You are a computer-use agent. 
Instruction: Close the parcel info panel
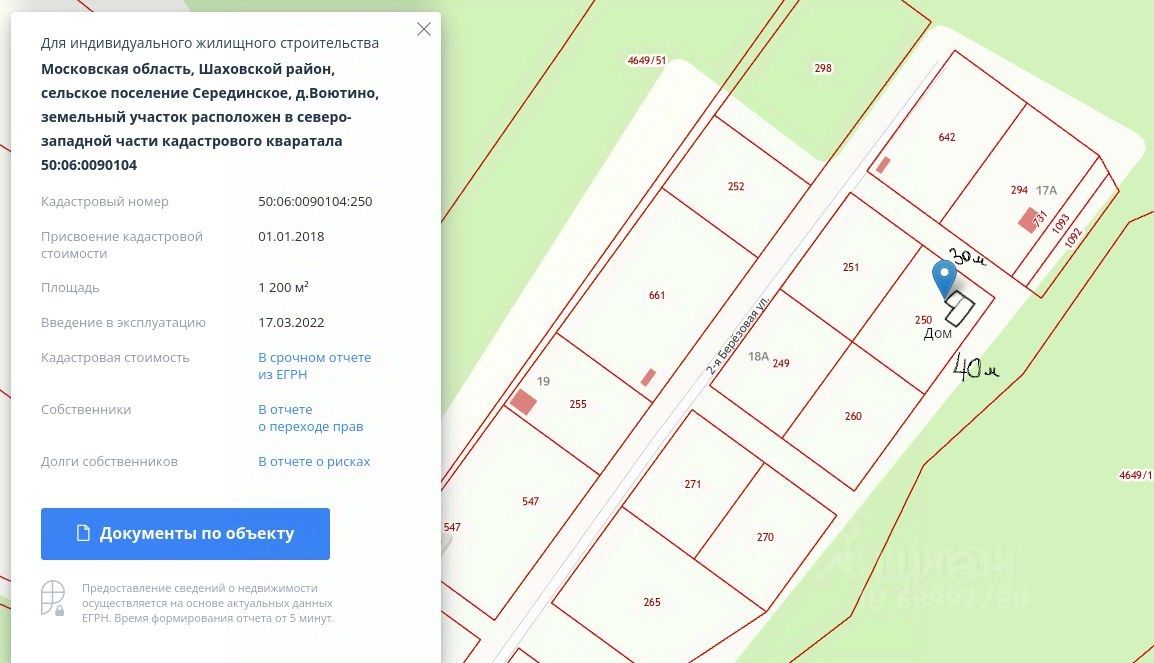pyautogui.click(x=424, y=29)
